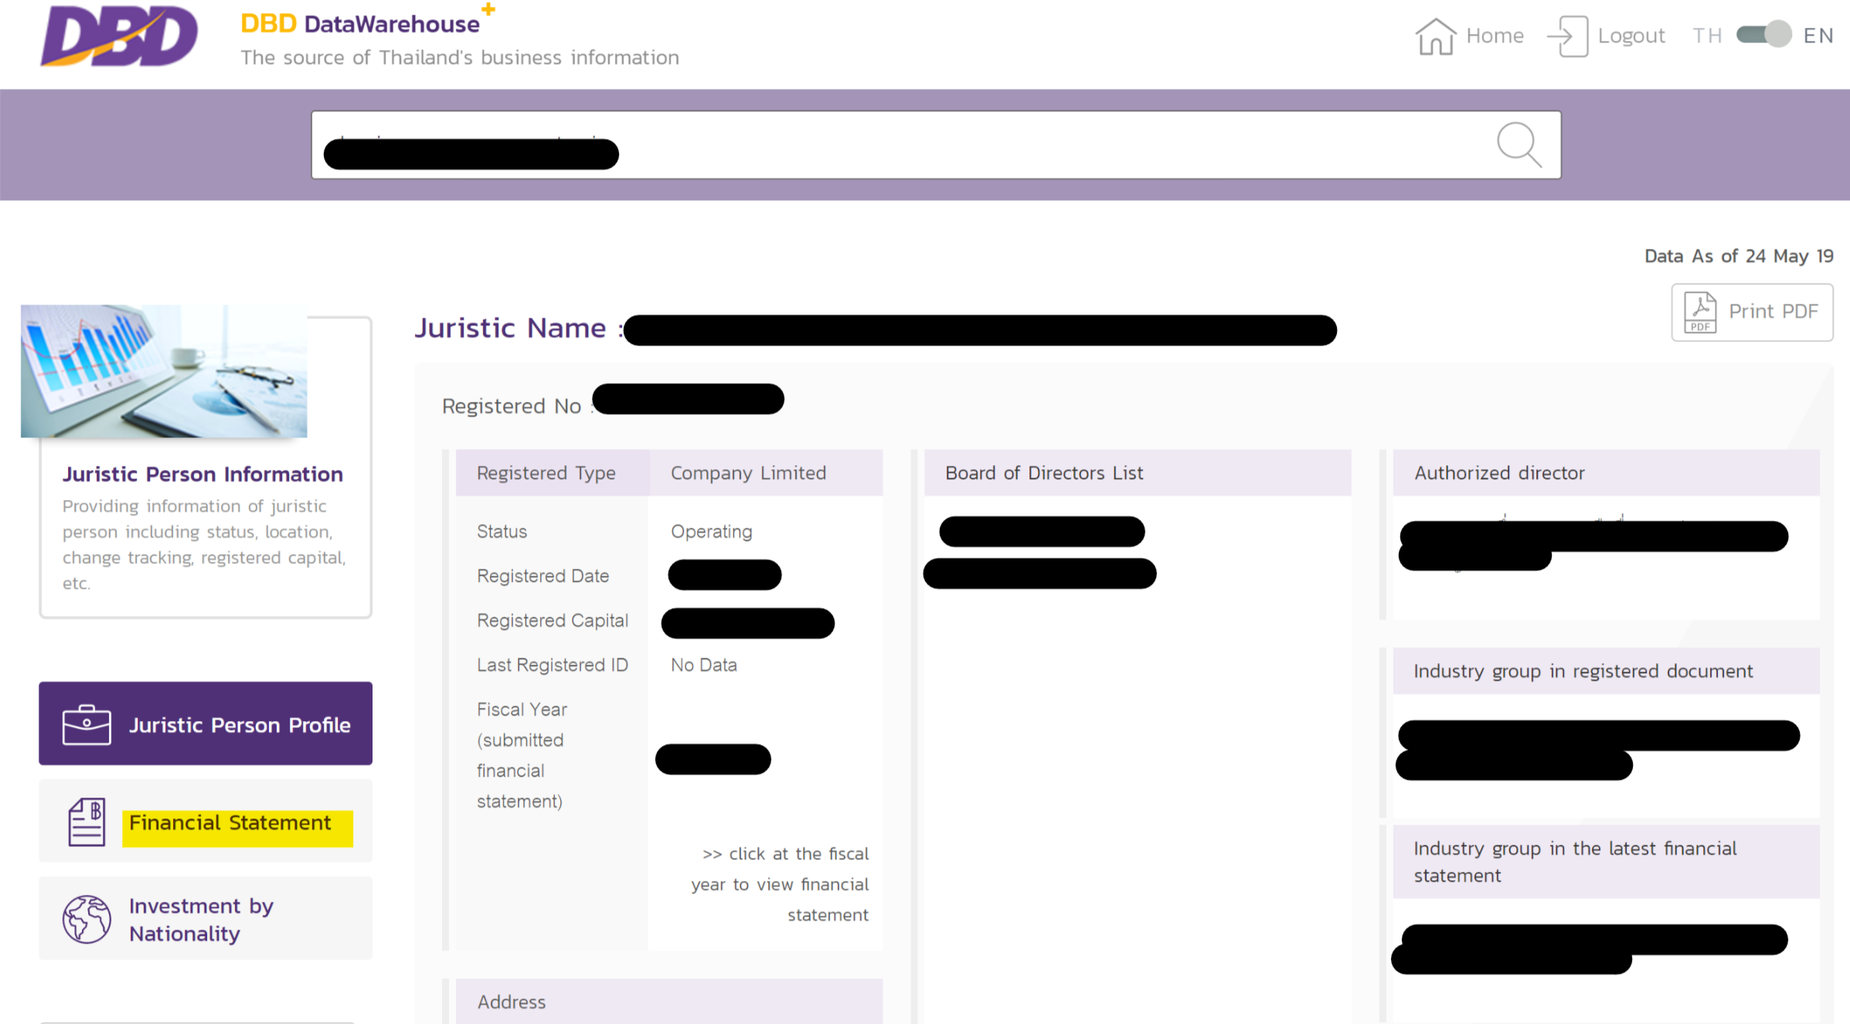Image resolution: width=1850 pixels, height=1024 pixels.
Task: Click the Logout icon
Action: (x=1567, y=35)
